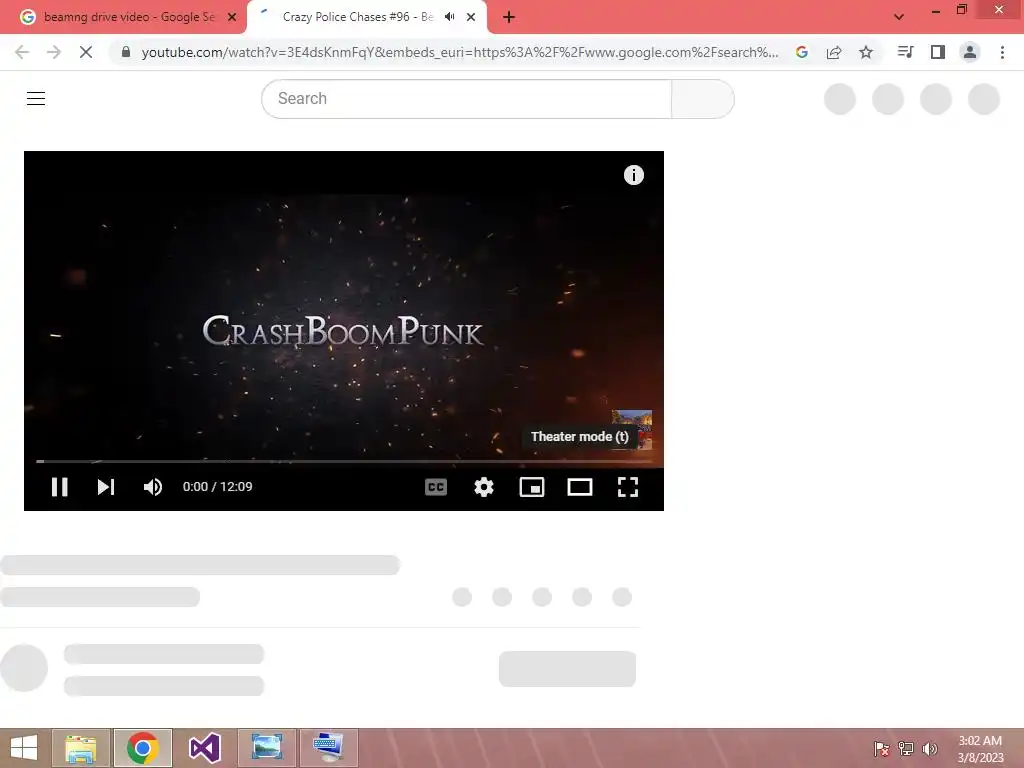Open File Explorer from the taskbar
1024x768 pixels.
[81, 748]
